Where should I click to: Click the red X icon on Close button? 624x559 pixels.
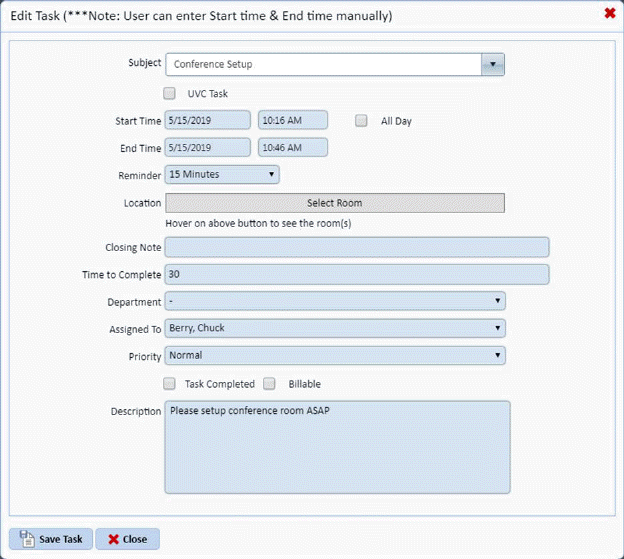pos(114,539)
